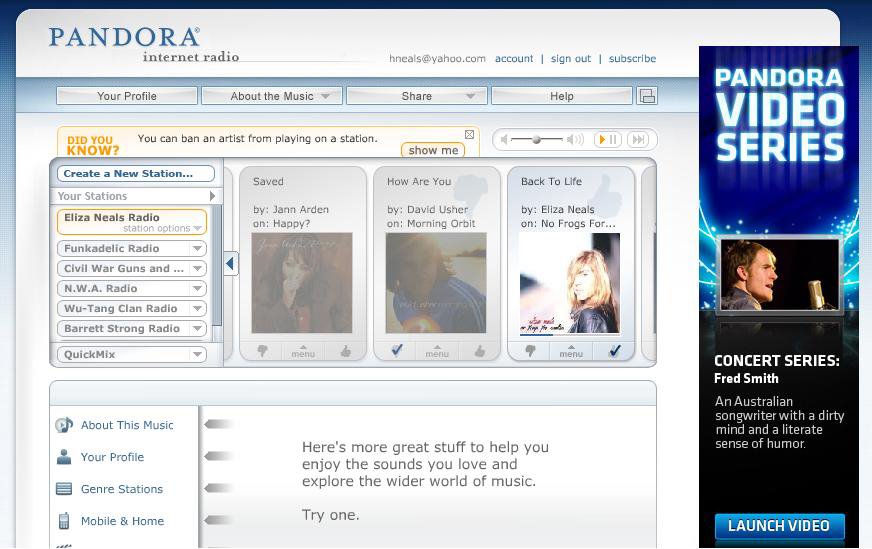
Task: Click the artist name David Usher
Action: [x=437, y=210]
